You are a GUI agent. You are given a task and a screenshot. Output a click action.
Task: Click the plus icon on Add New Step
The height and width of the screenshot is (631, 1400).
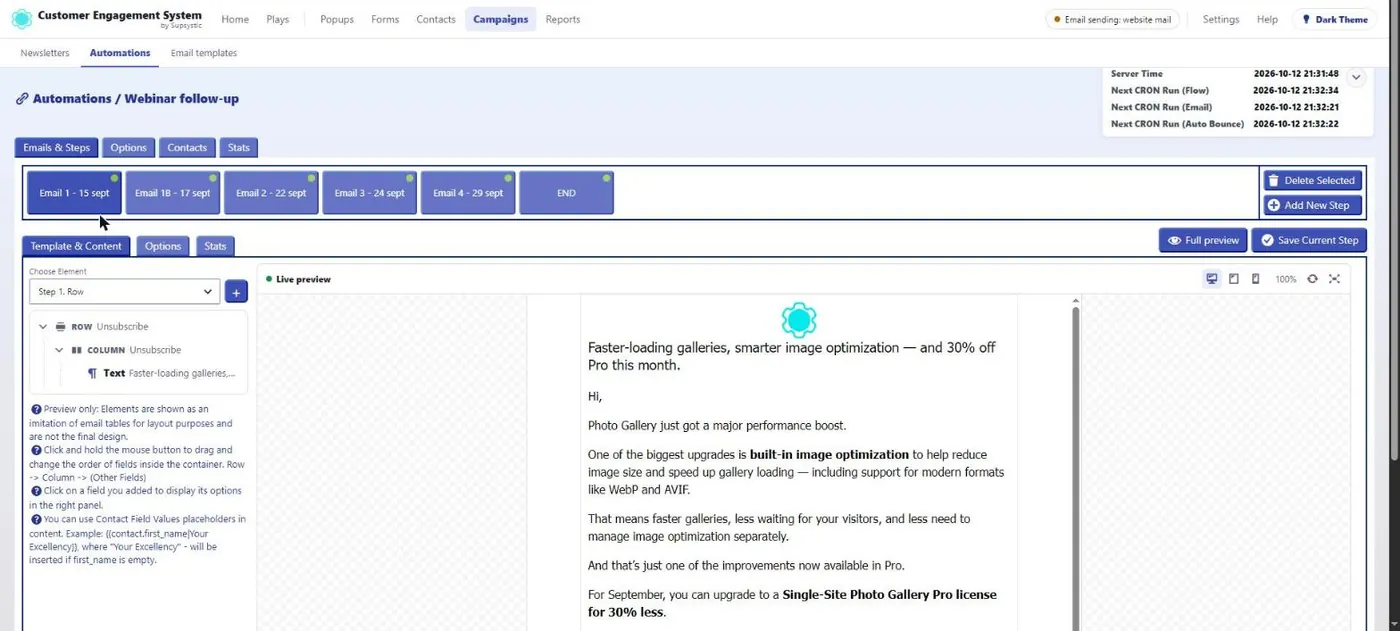coord(1273,205)
